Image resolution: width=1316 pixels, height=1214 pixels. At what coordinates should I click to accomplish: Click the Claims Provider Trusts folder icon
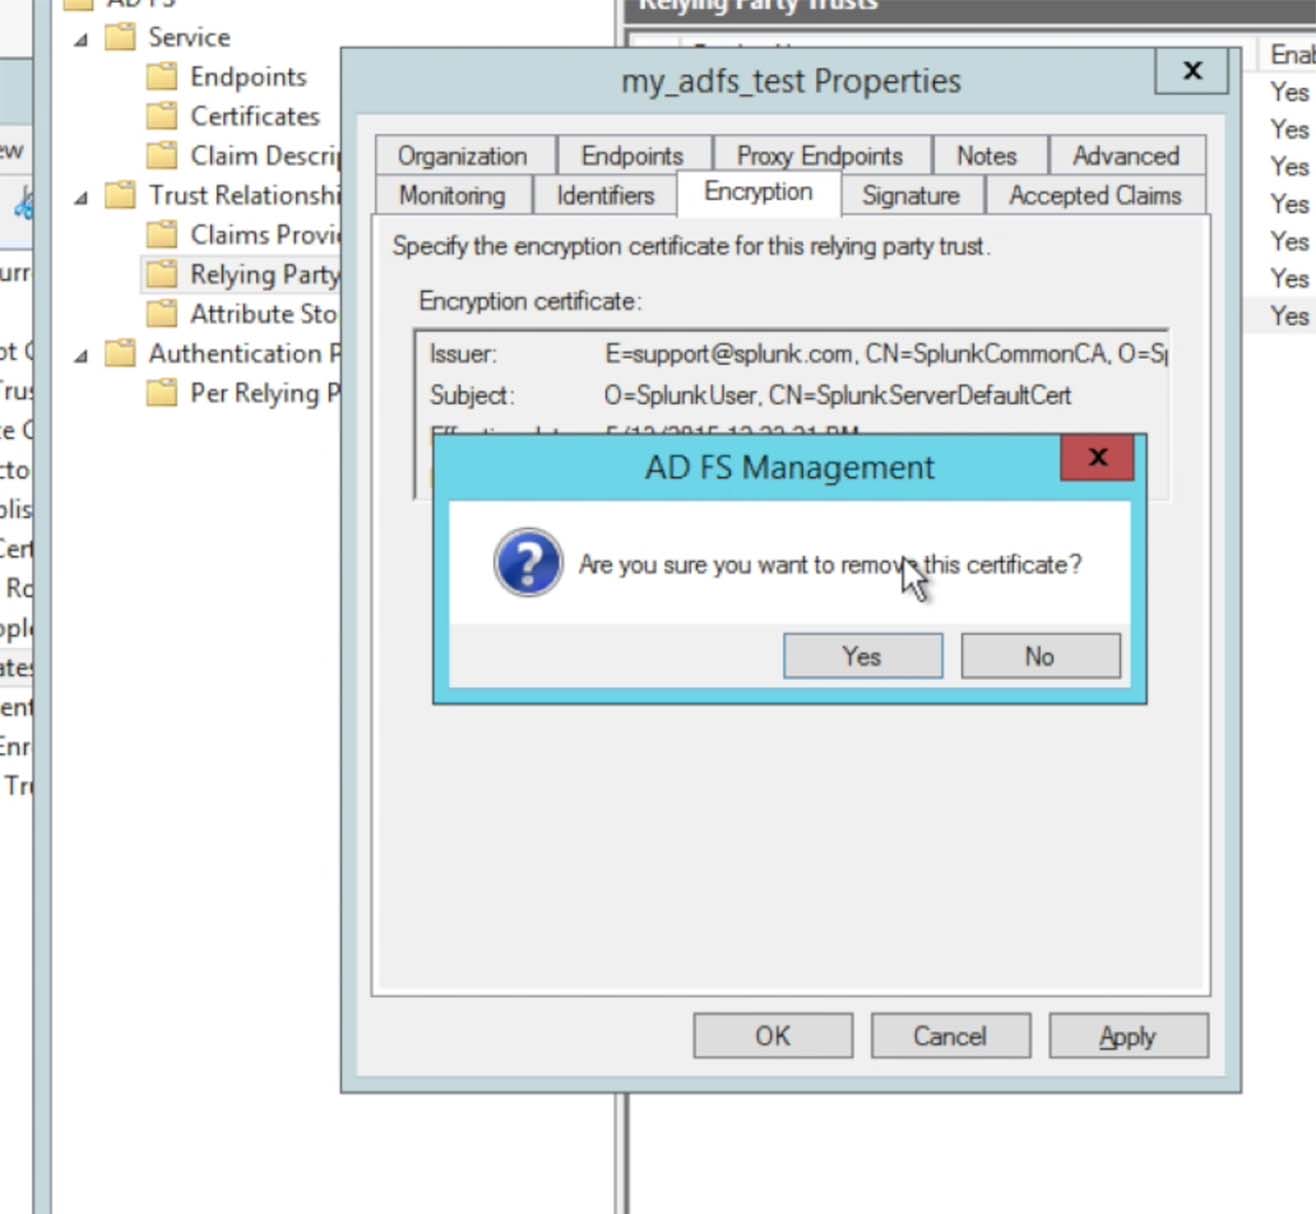click(x=162, y=235)
